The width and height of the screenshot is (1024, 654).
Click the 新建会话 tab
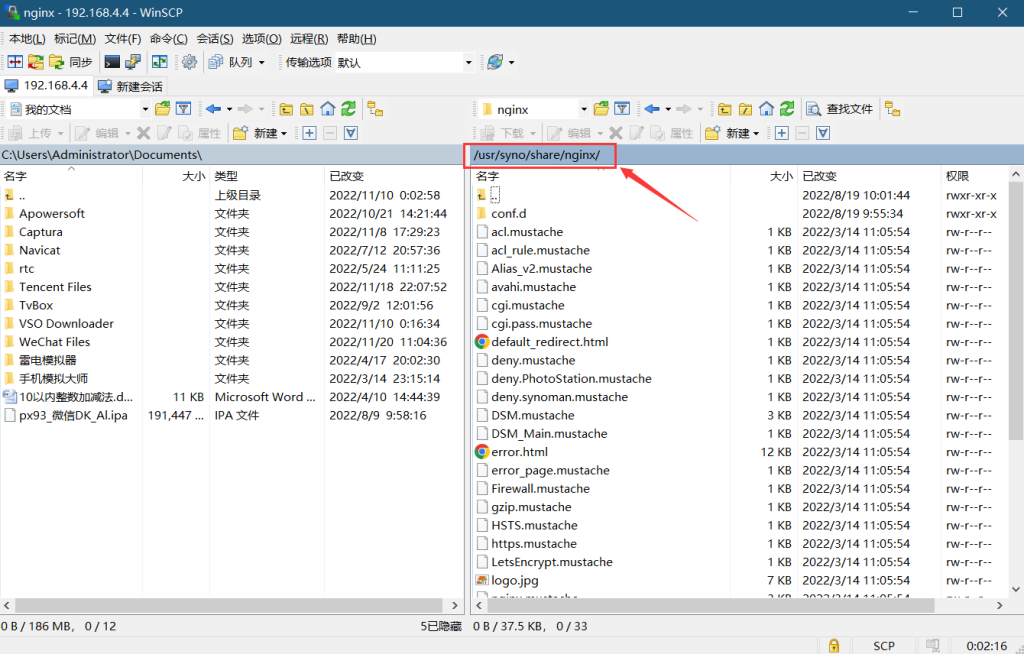[x=131, y=86]
